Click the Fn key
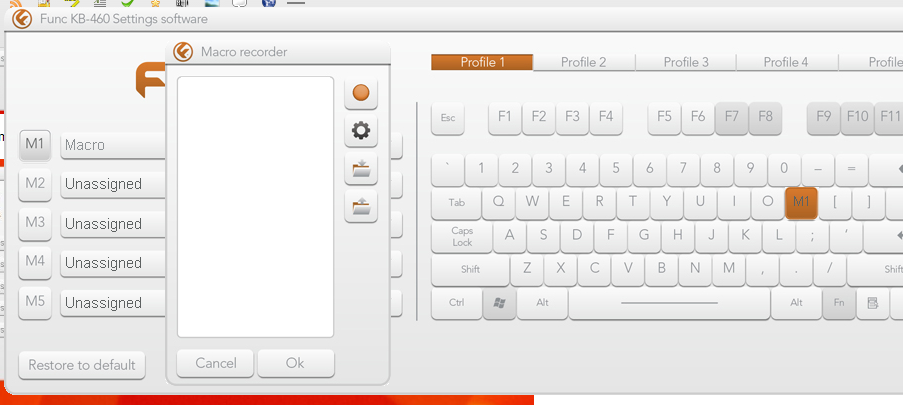Image resolution: width=903 pixels, height=405 pixels. tap(839, 303)
